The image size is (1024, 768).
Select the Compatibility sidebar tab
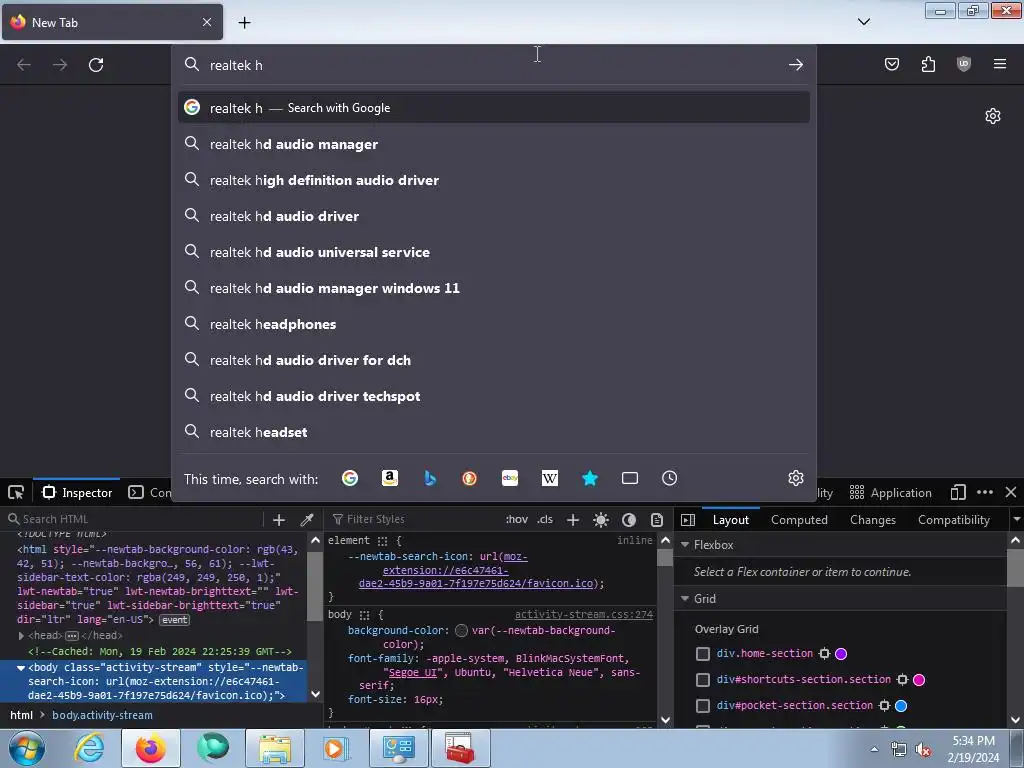953,520
